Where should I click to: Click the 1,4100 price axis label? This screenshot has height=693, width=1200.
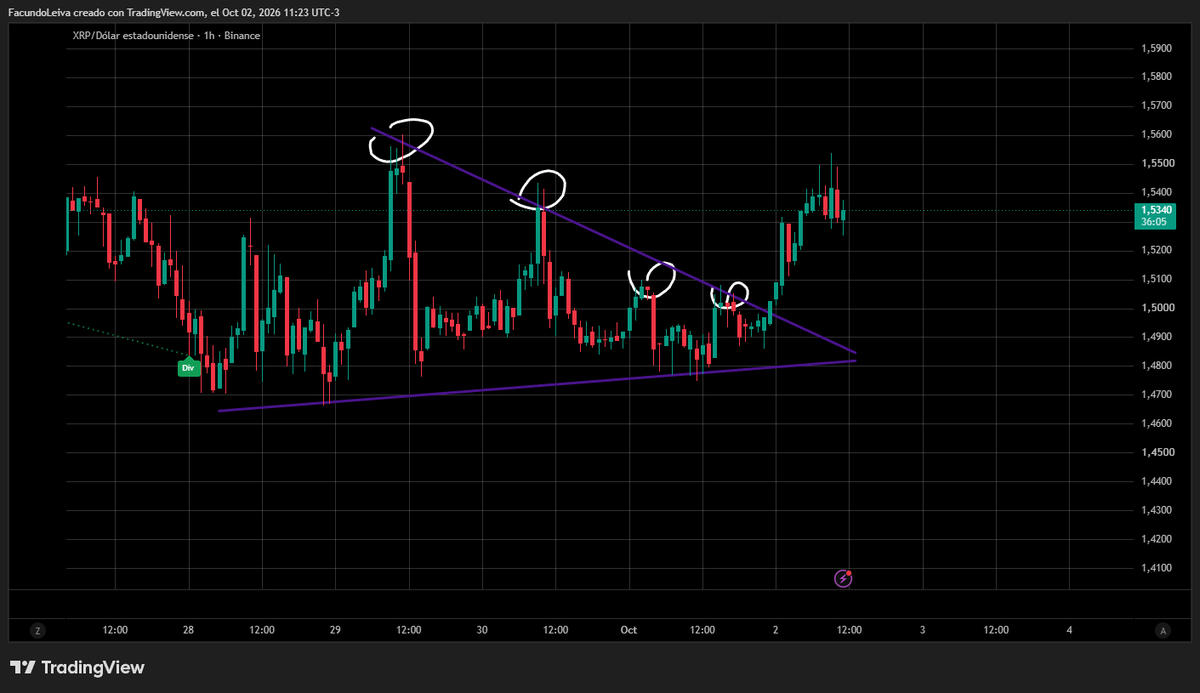1157,568
